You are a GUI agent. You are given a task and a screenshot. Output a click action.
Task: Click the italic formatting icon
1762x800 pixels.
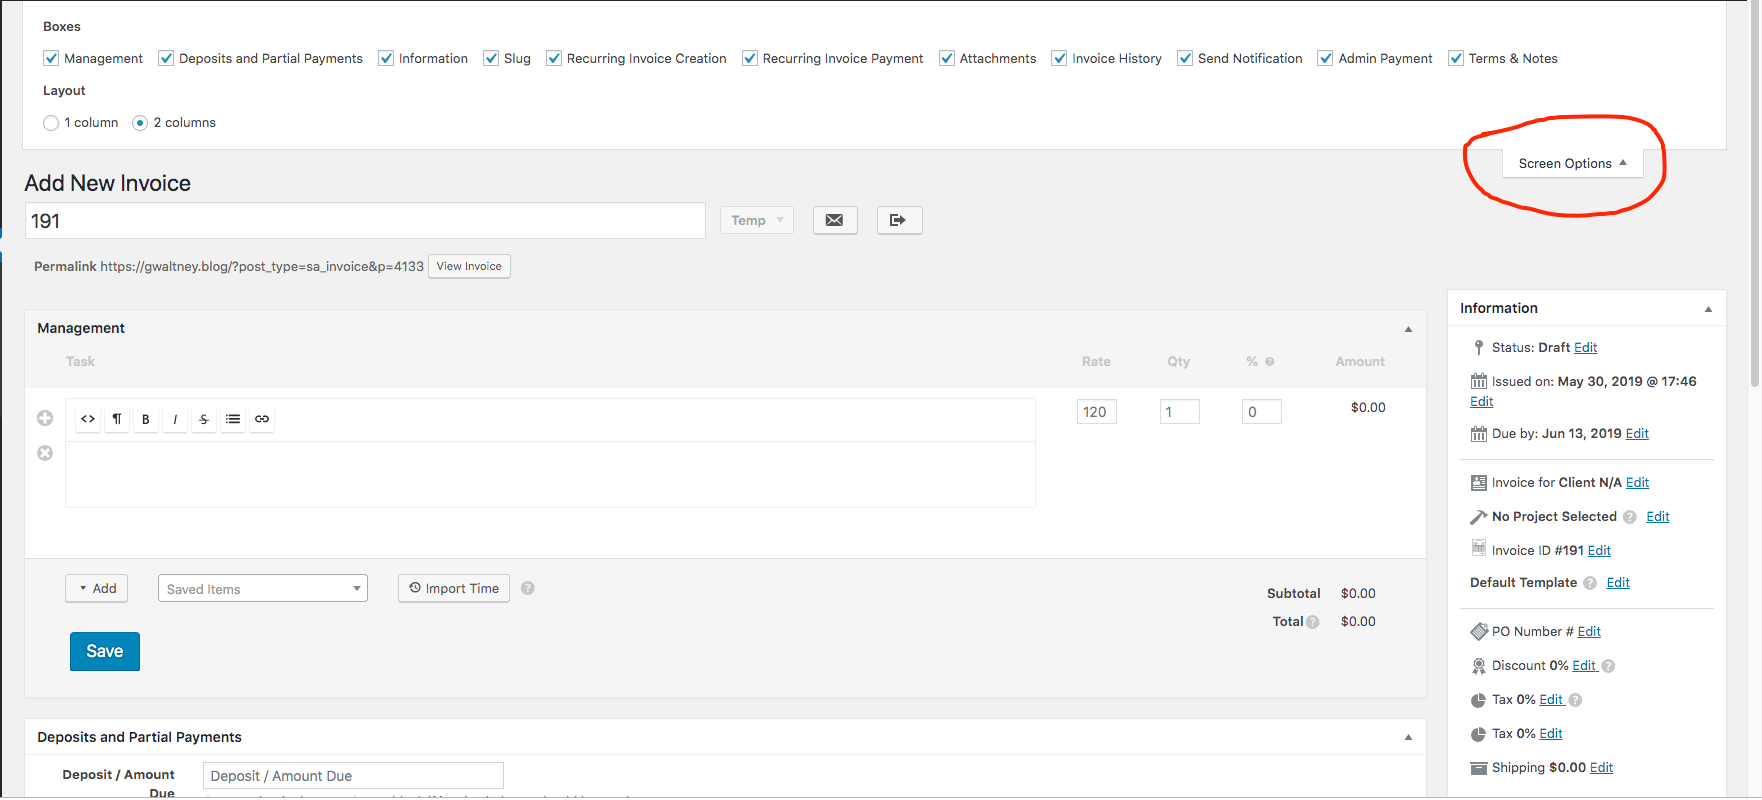coord(175,419)
